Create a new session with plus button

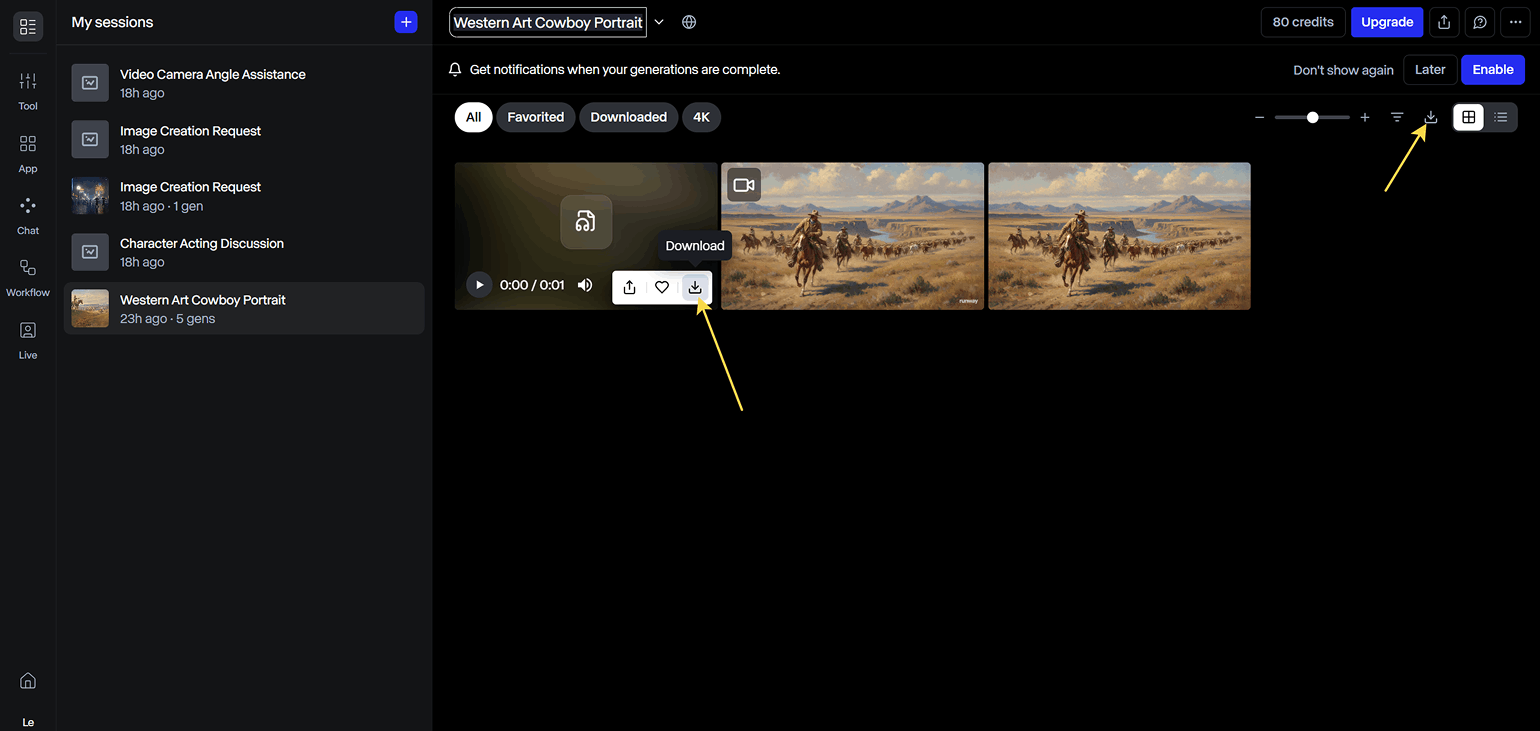click(x=405, y=22)
